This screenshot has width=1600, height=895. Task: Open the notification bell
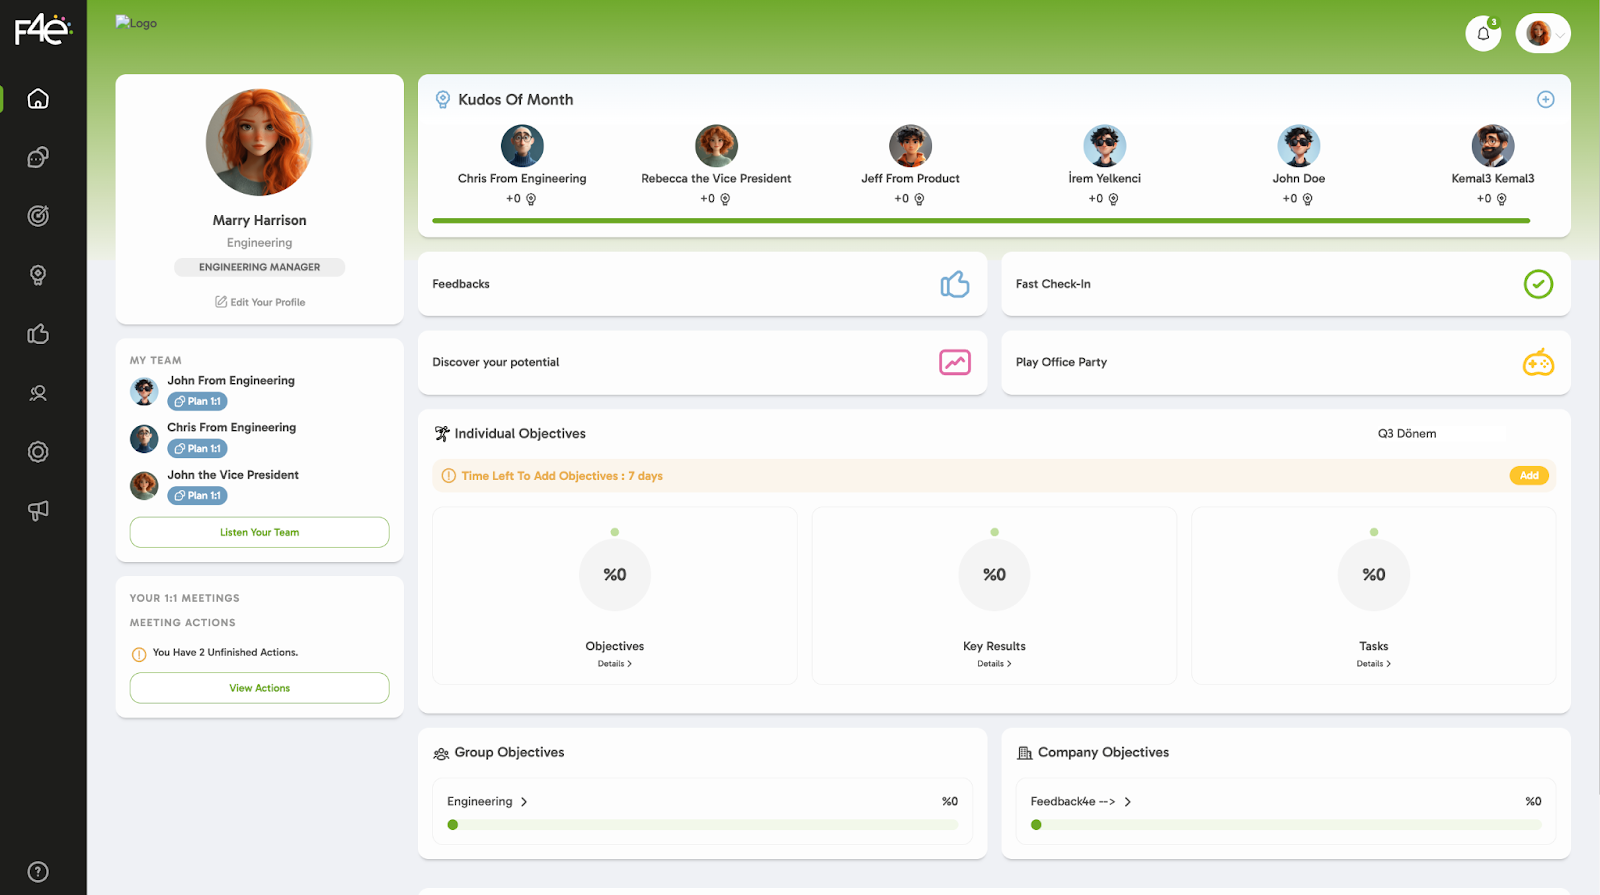(x=1483, y=34)
